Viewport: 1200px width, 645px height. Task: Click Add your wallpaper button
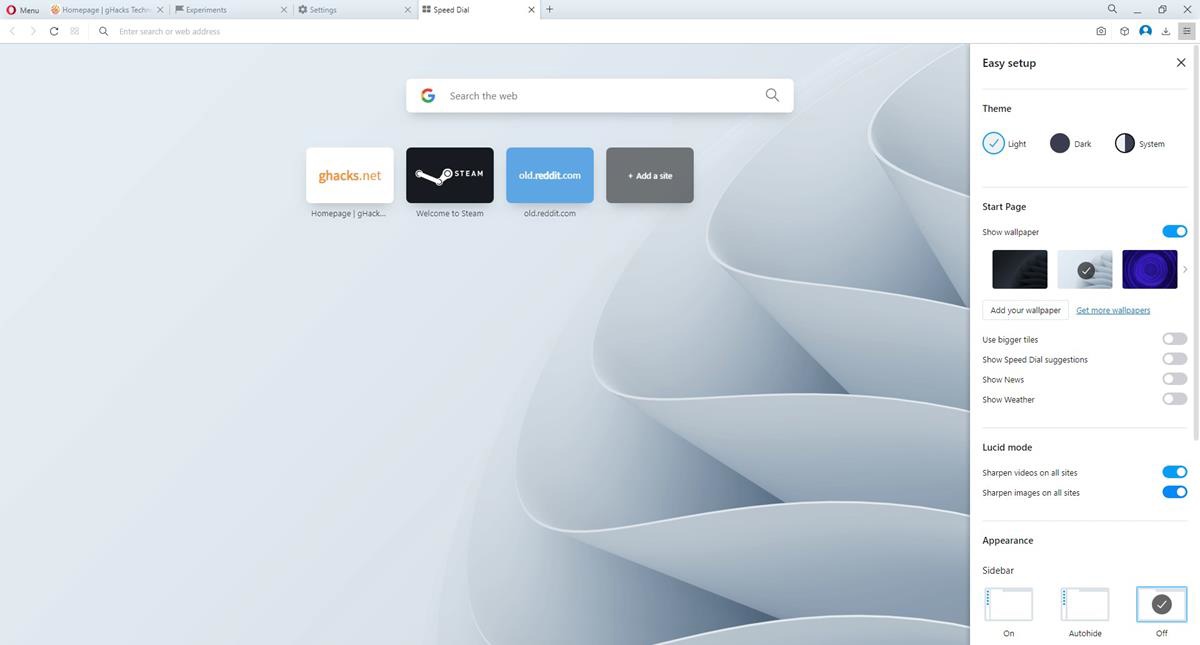tap(1025, 310)
